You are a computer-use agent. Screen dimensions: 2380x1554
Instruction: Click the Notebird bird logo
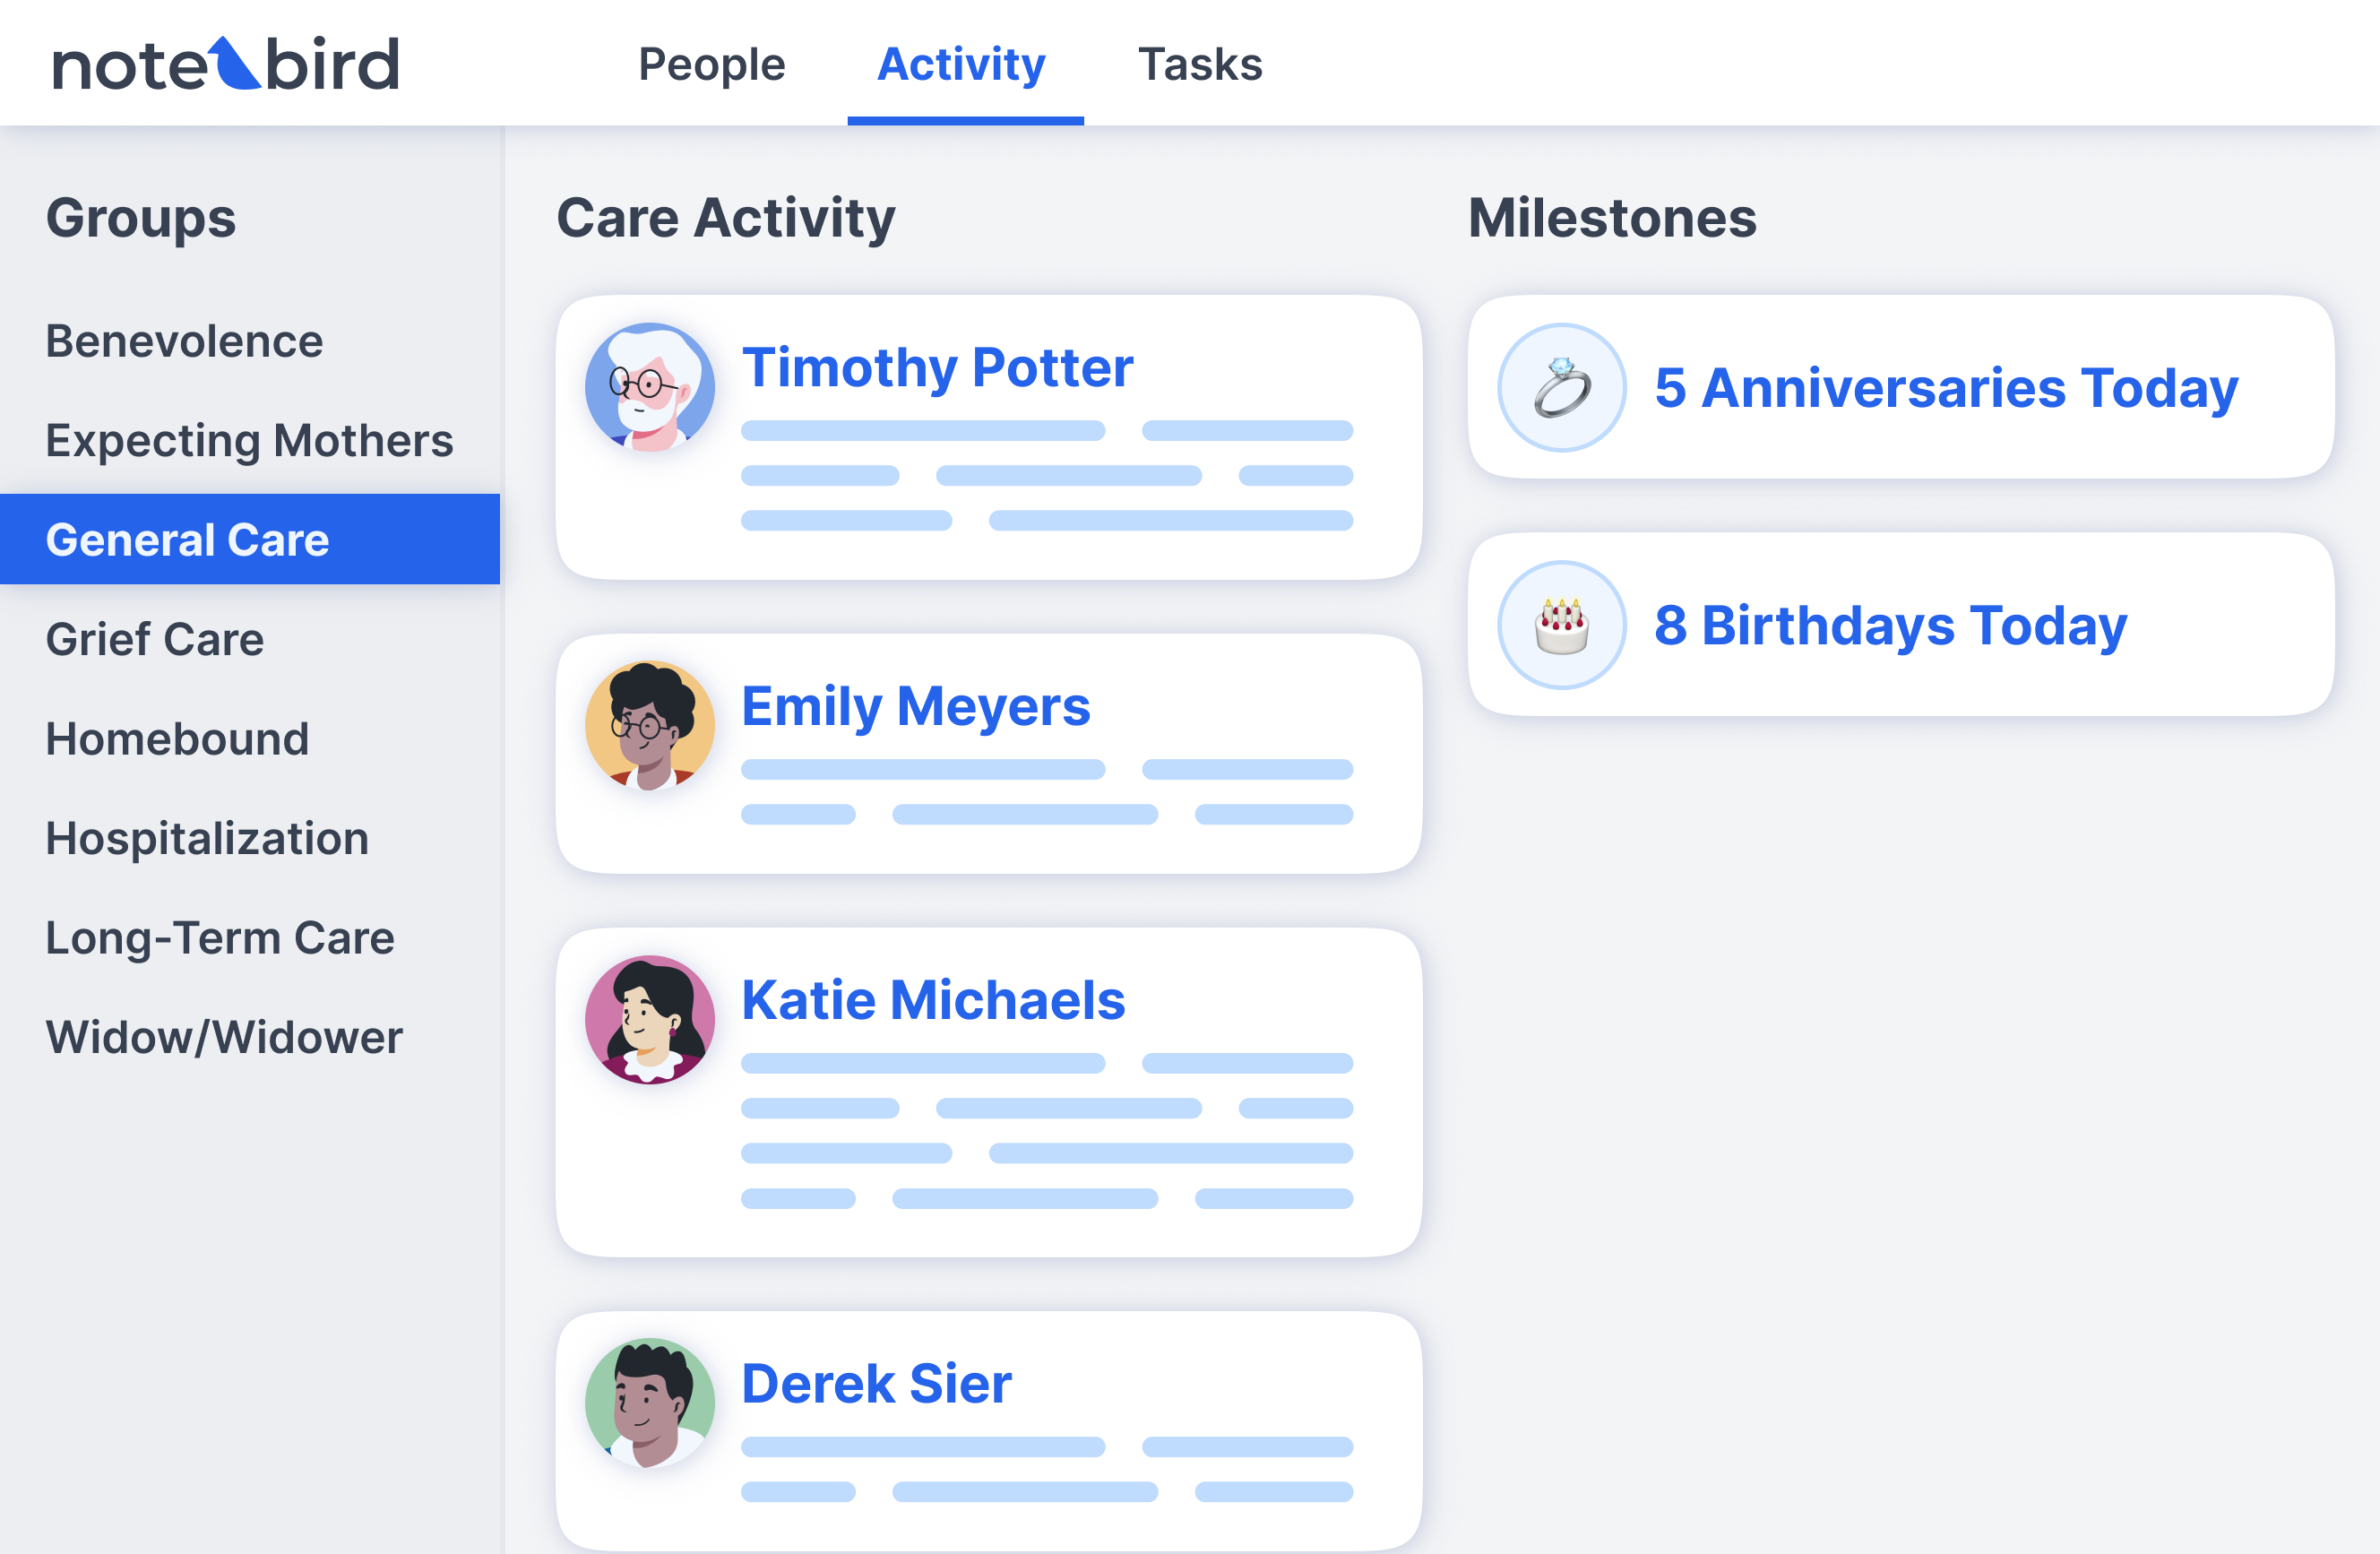(x=232, y=62)
